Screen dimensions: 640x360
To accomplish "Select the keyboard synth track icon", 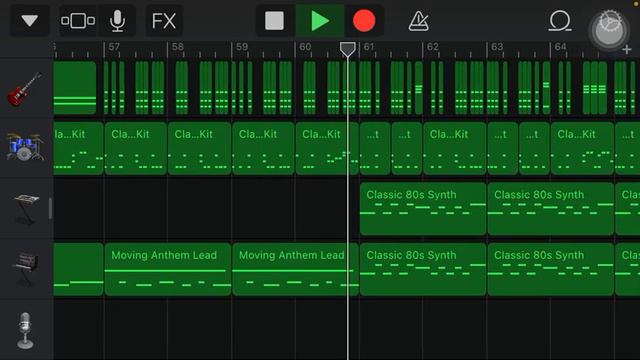I will (x=25, y=209).
